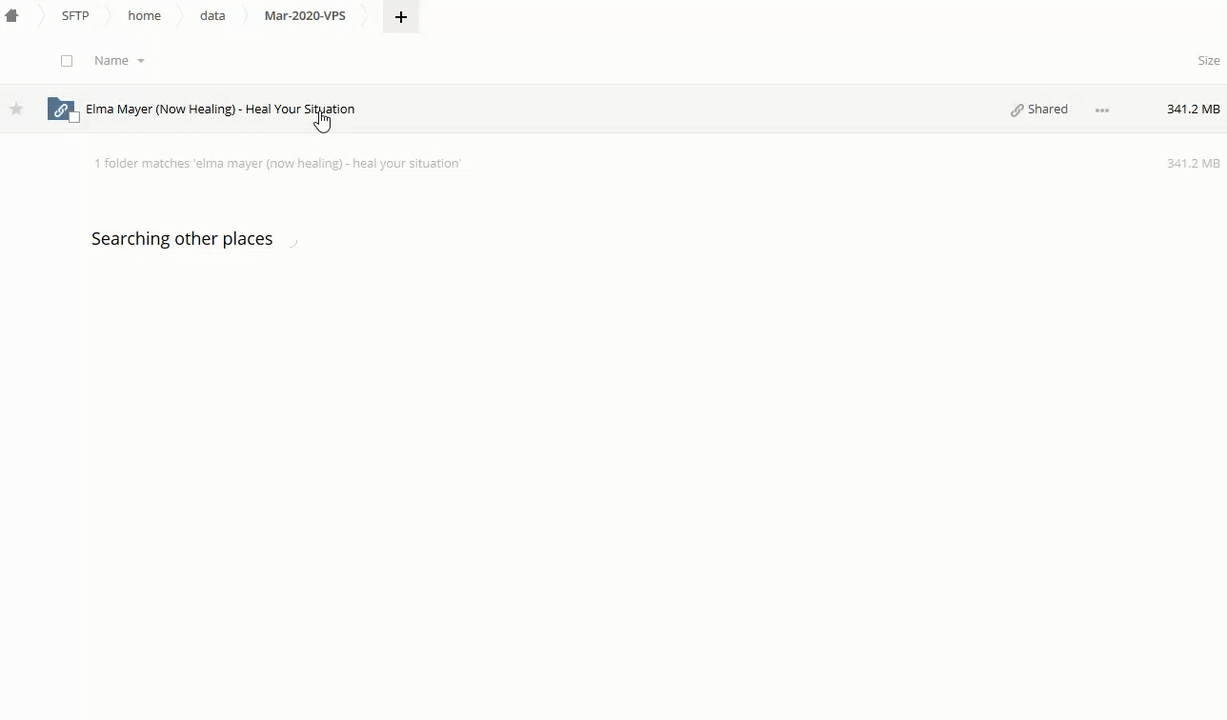1227x720 pixels.
Task: Select the Mar-2020-VPS breadcrumb
Action: (305, 16)
